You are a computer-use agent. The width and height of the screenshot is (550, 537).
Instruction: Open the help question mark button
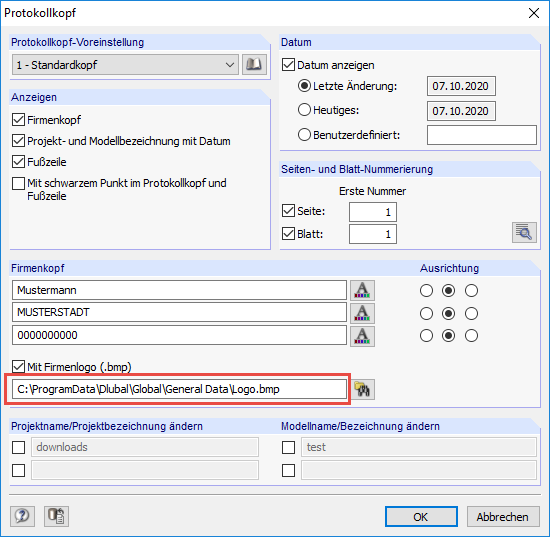22,516
